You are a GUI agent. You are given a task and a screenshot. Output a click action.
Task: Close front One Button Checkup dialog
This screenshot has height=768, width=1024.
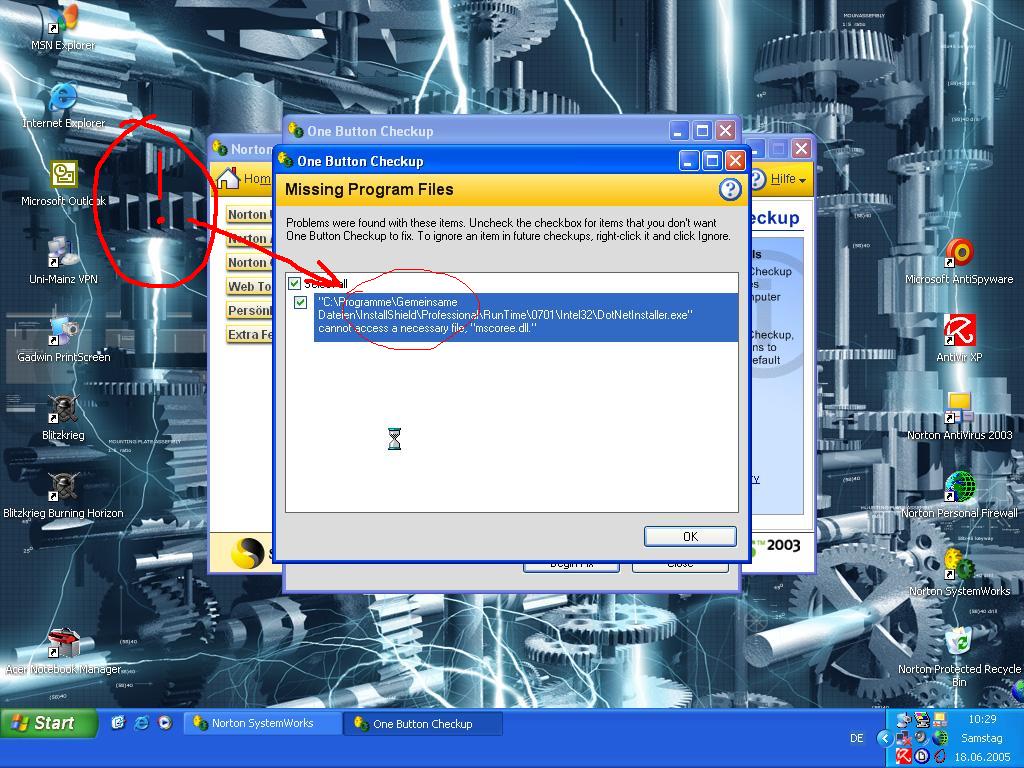tap(735, 161)
